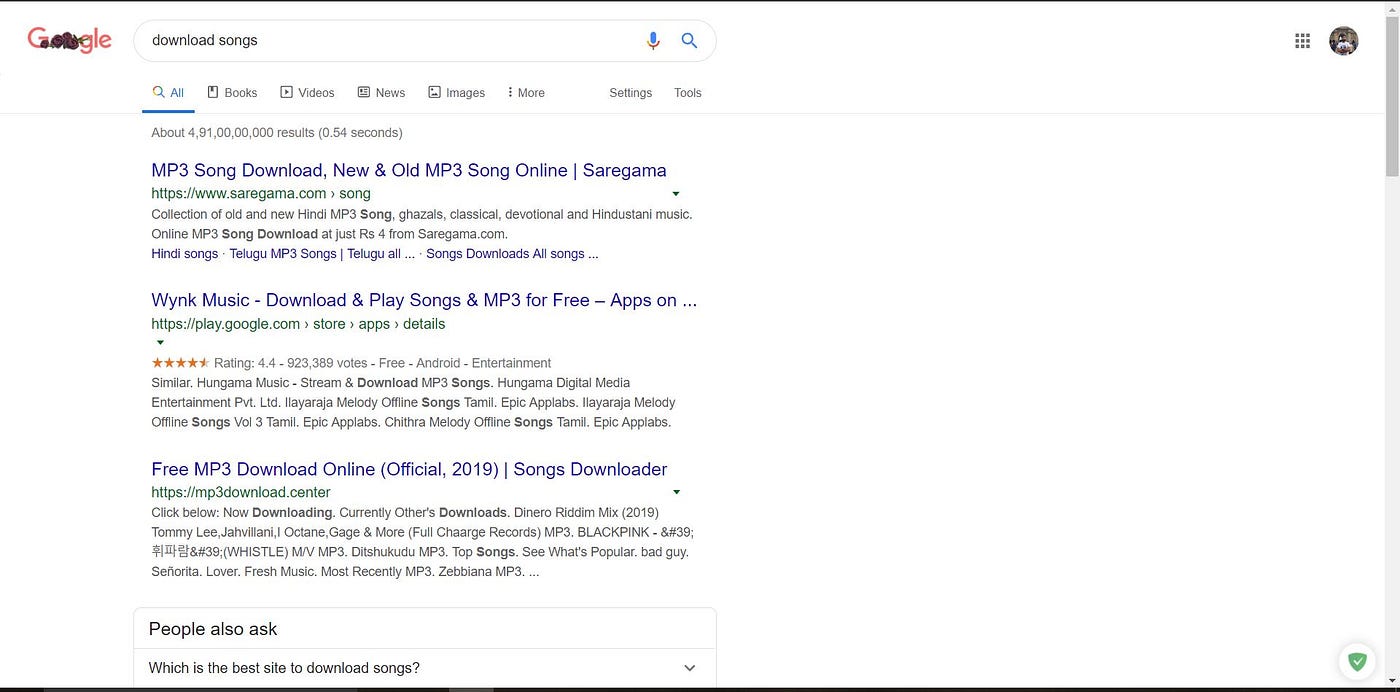Open search Tools
This screenshot has height=692, width=1400.
(x=688, y=93)
